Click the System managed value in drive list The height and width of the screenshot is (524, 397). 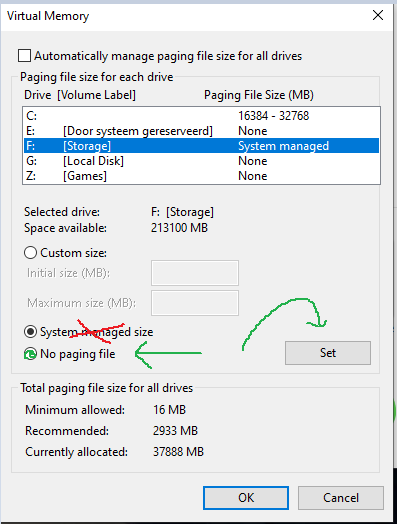tap(284, 146)
